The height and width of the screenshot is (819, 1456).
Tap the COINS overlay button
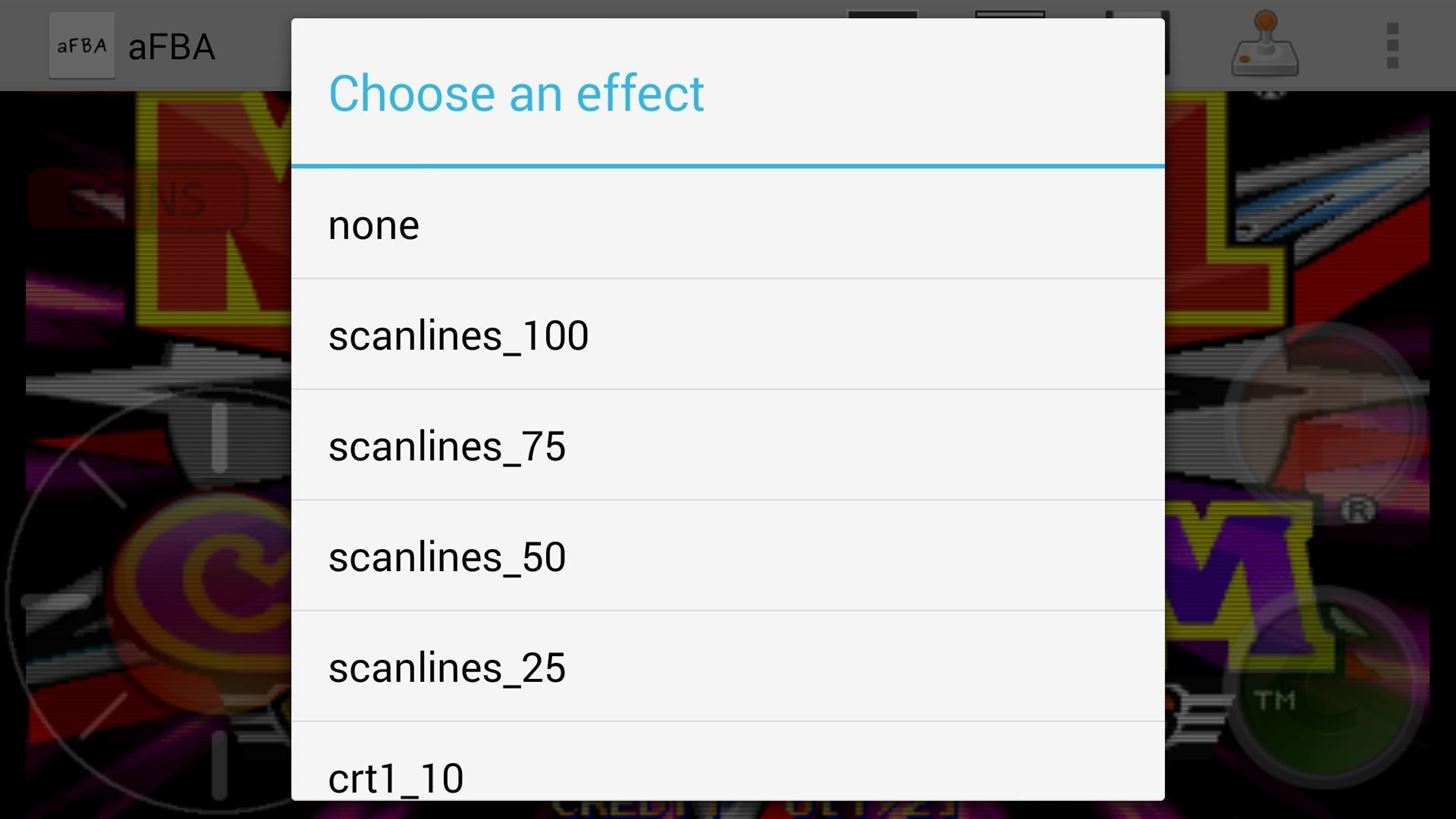(137, 198)
